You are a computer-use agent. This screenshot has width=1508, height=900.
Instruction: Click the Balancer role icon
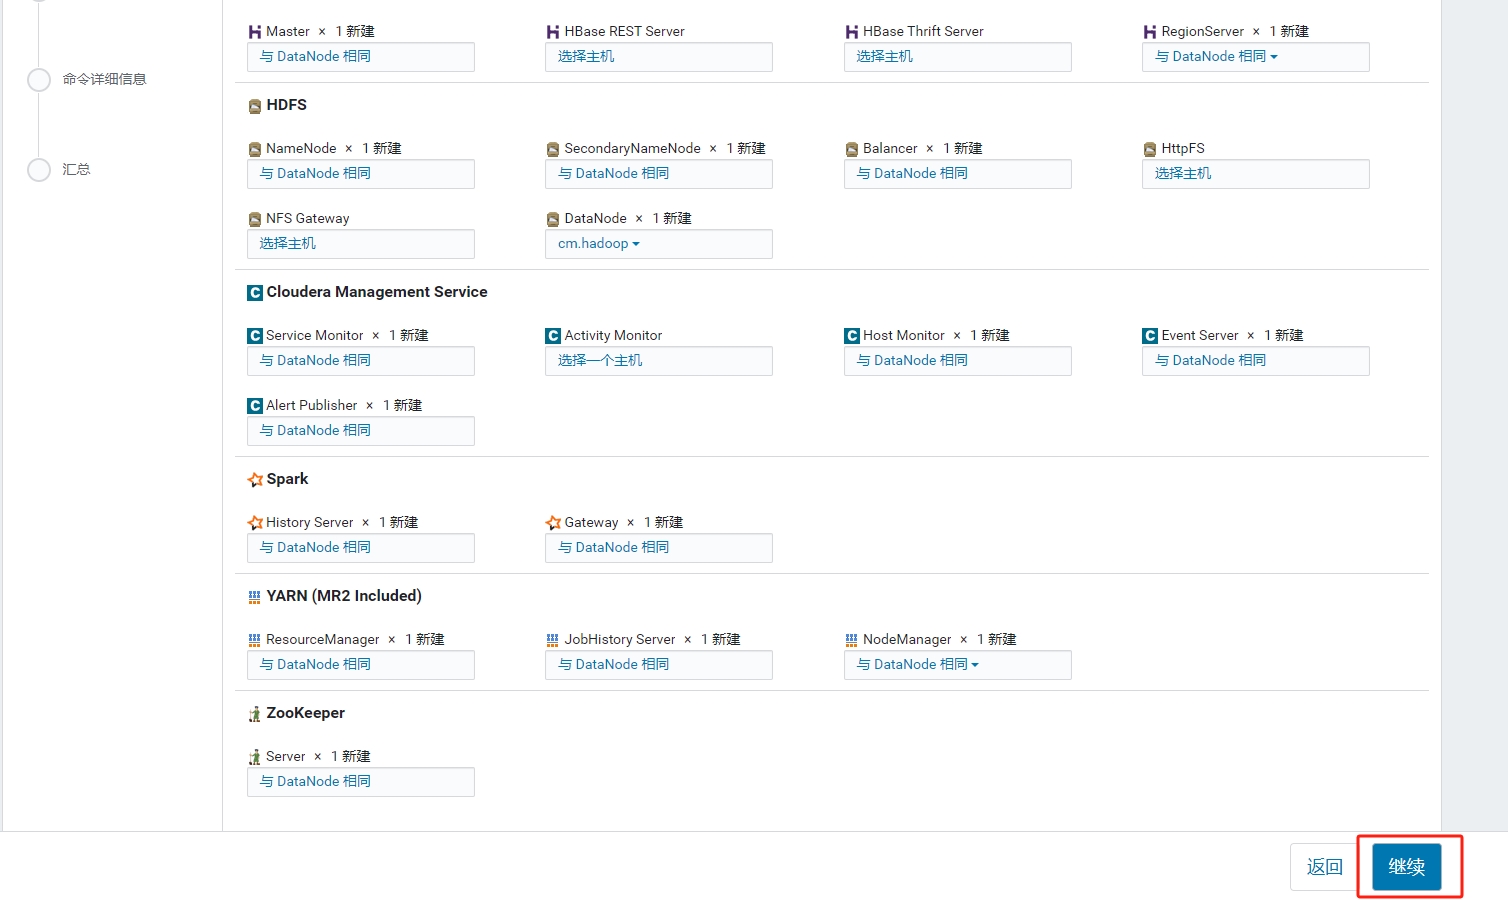click(852, 149)
